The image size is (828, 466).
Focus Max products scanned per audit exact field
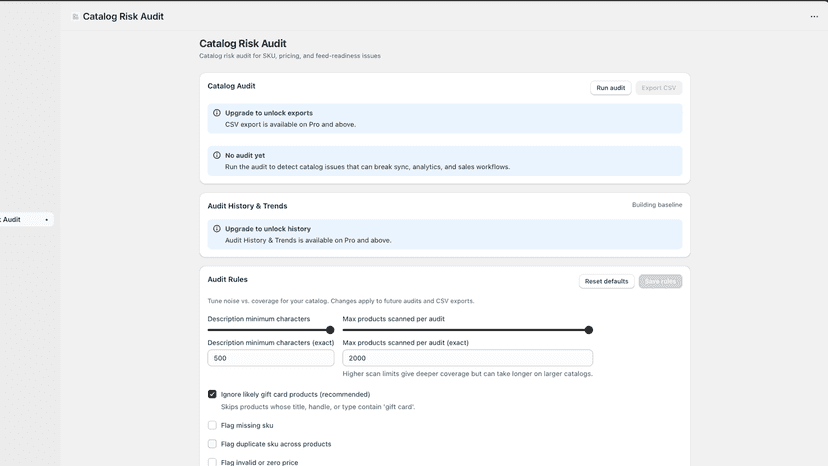click(x=467, y=358)
